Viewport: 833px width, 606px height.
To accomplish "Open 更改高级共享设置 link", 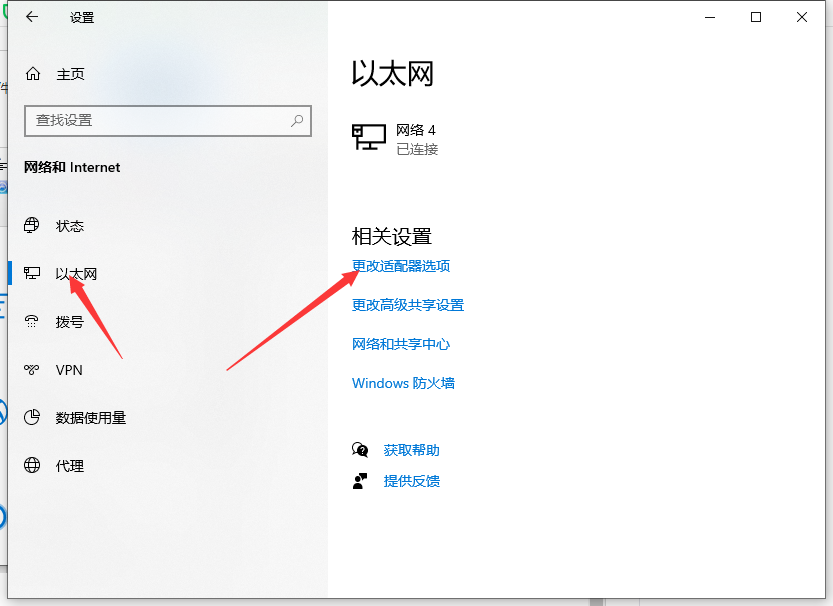I will (408, 305).
